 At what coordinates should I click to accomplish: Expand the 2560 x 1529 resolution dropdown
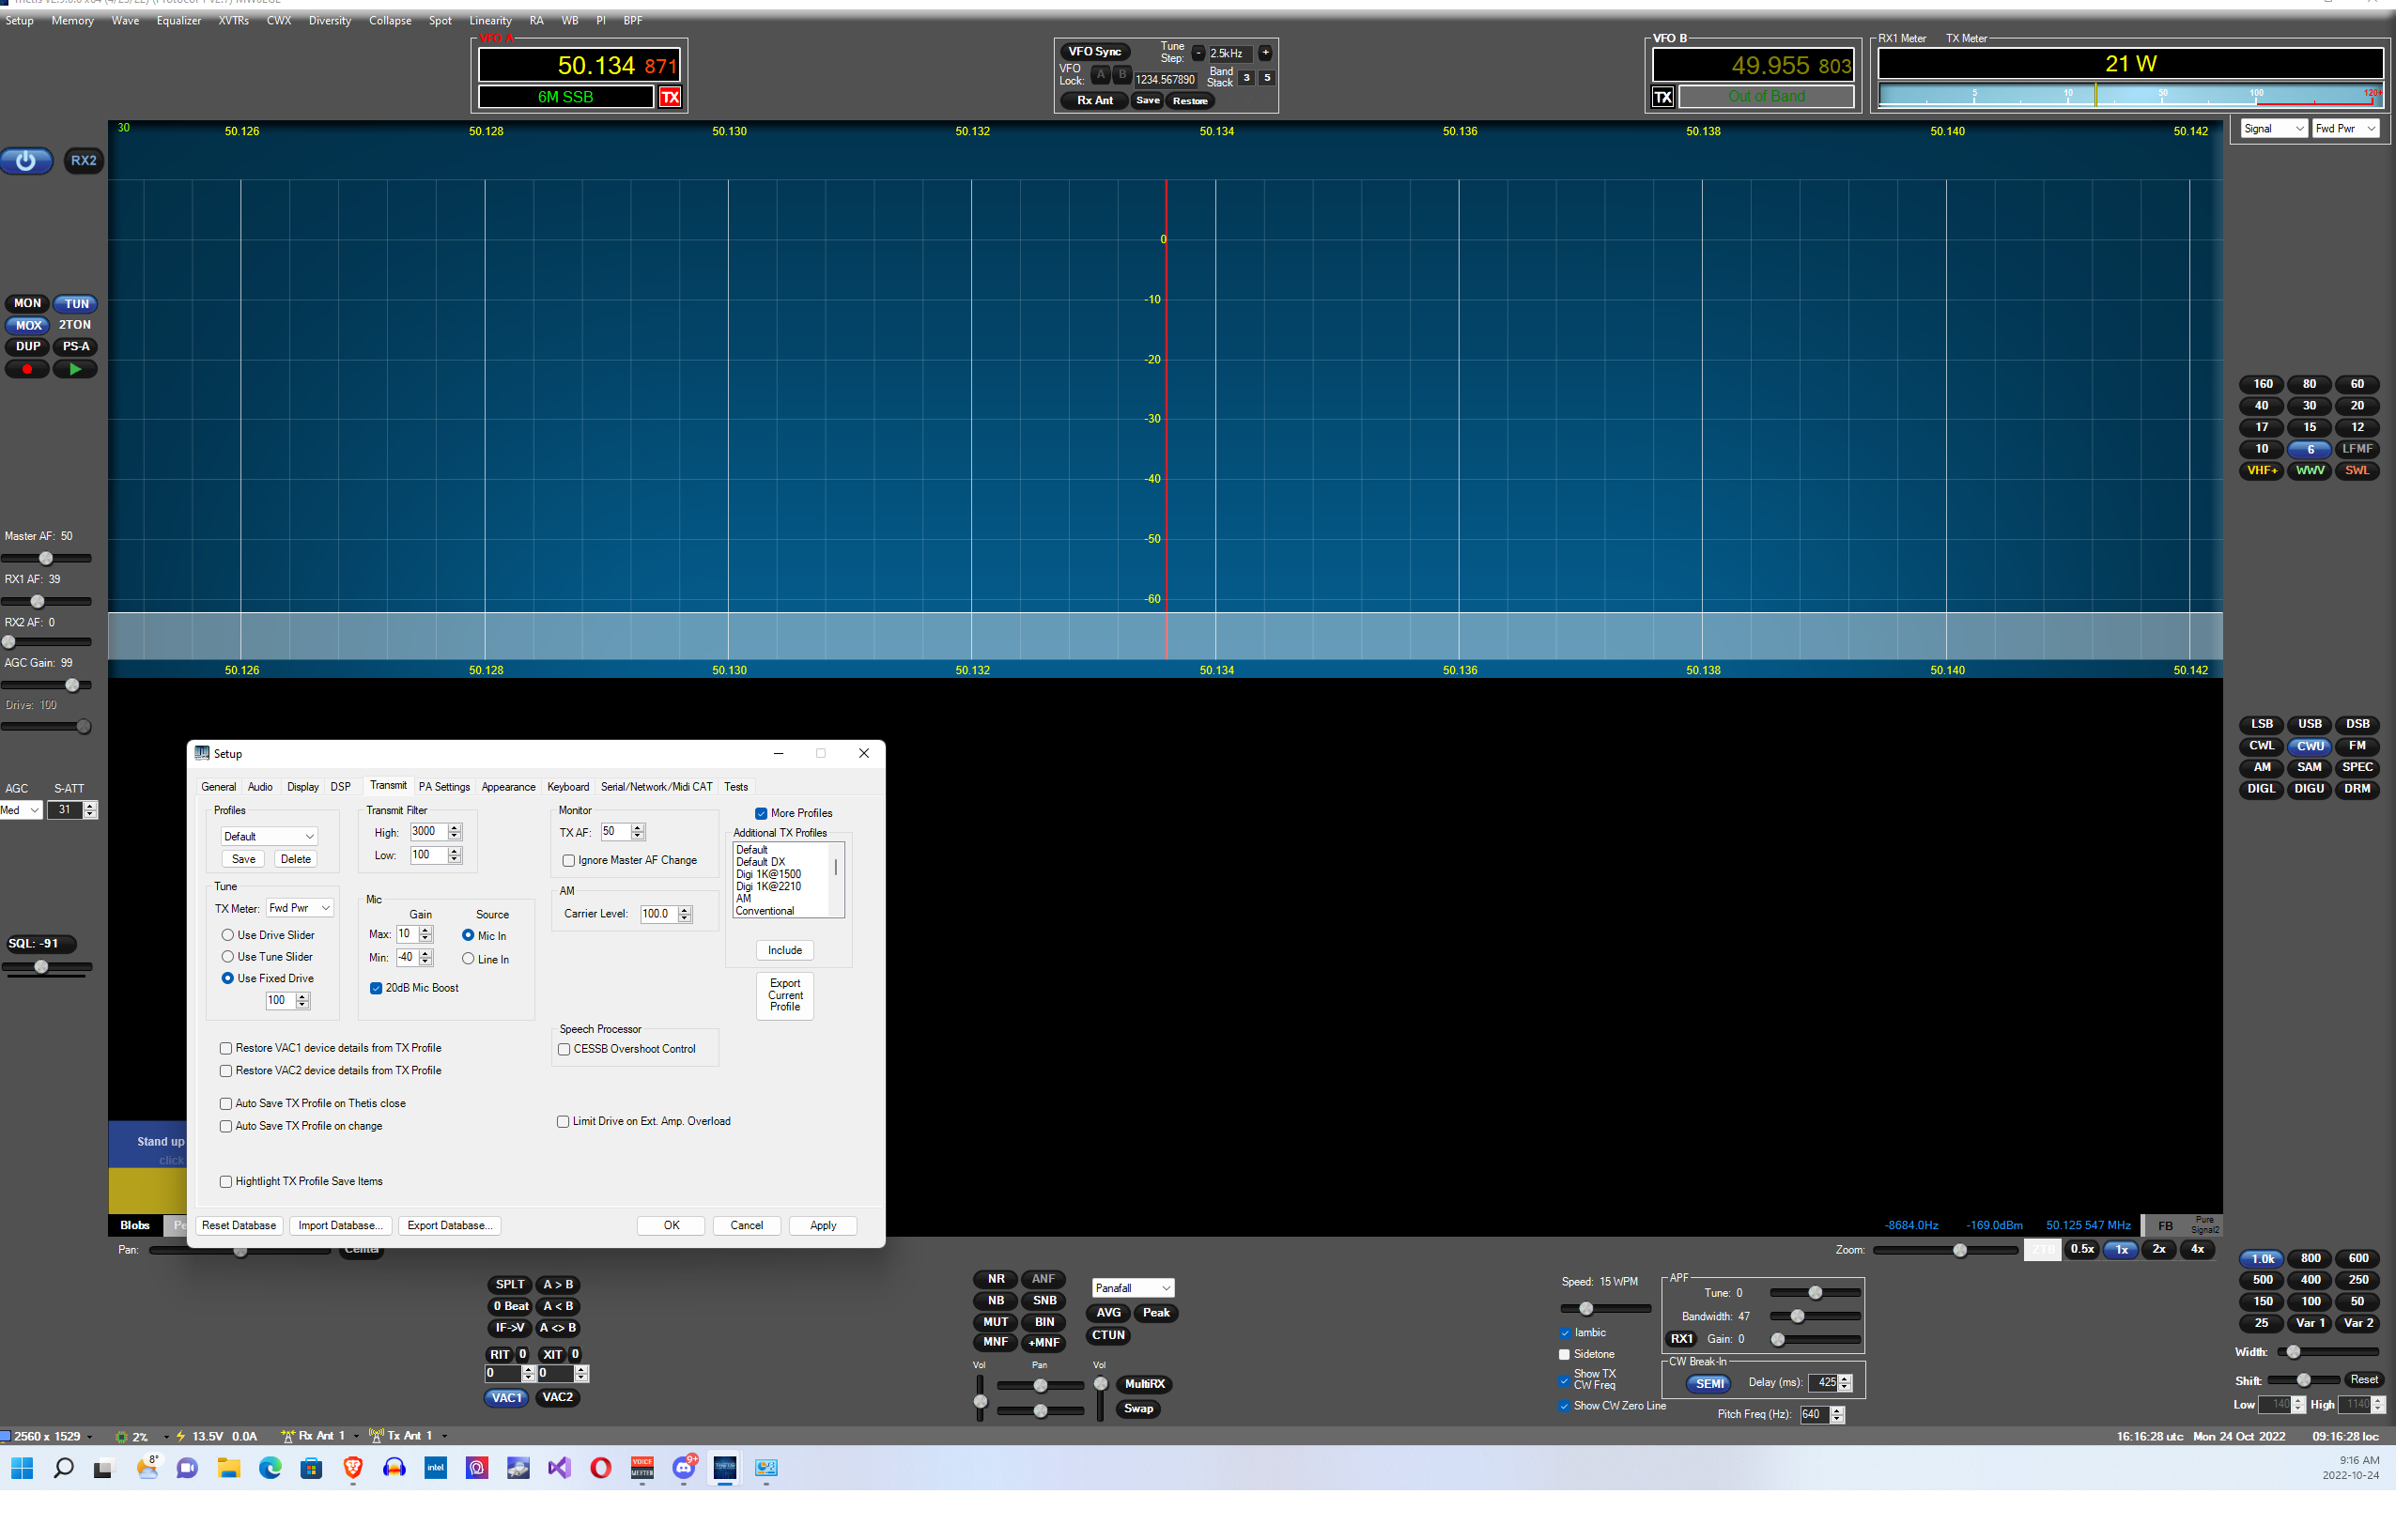90,1437
